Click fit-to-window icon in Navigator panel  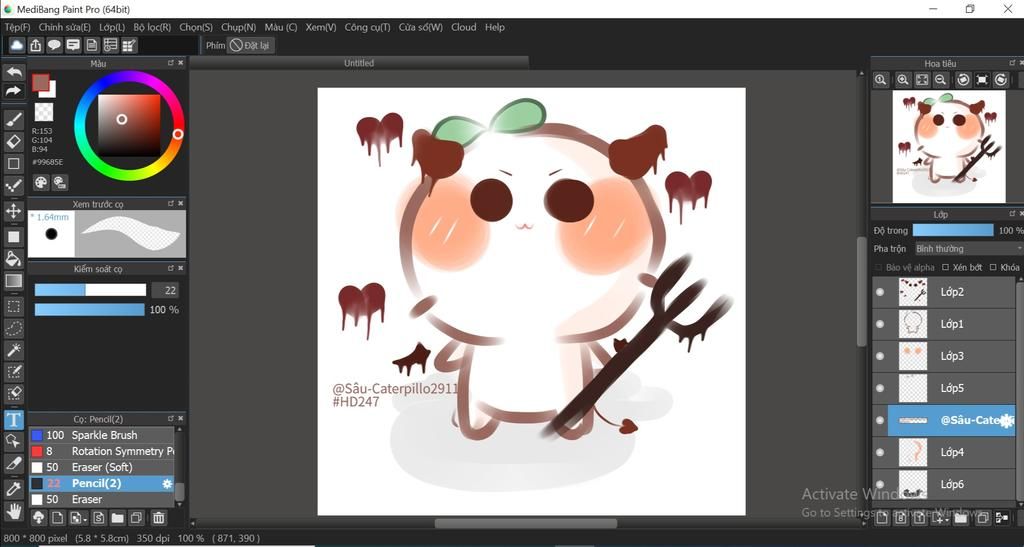921,80
